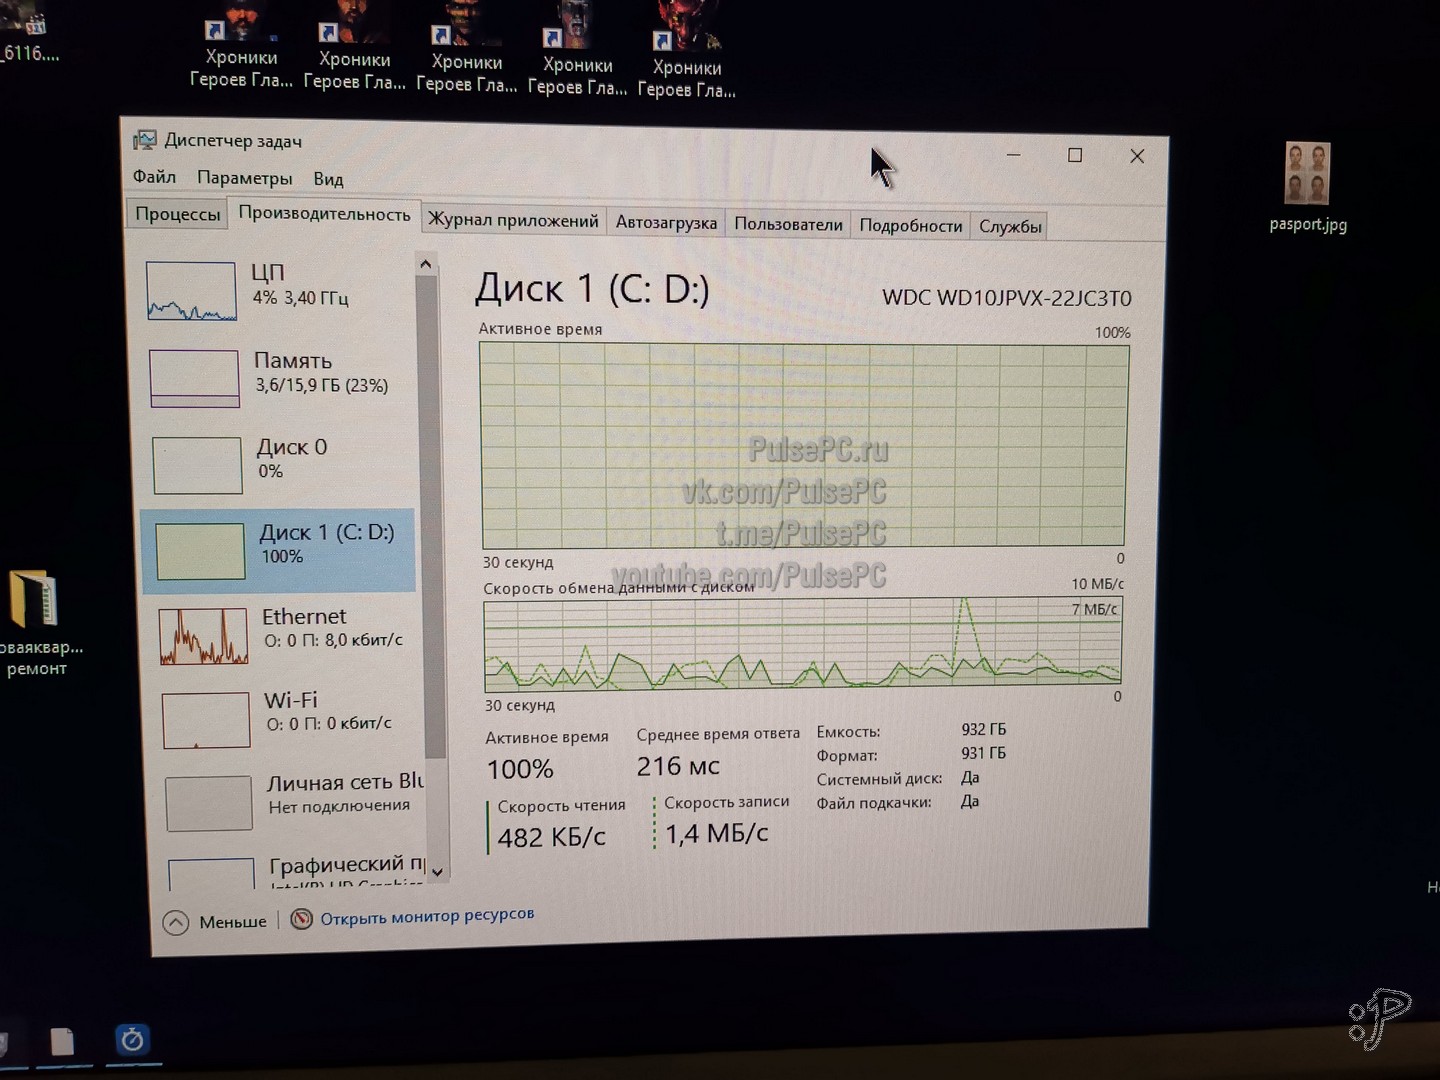Select Личная сеть Bluetooth sidebar item

click(209, 803)
